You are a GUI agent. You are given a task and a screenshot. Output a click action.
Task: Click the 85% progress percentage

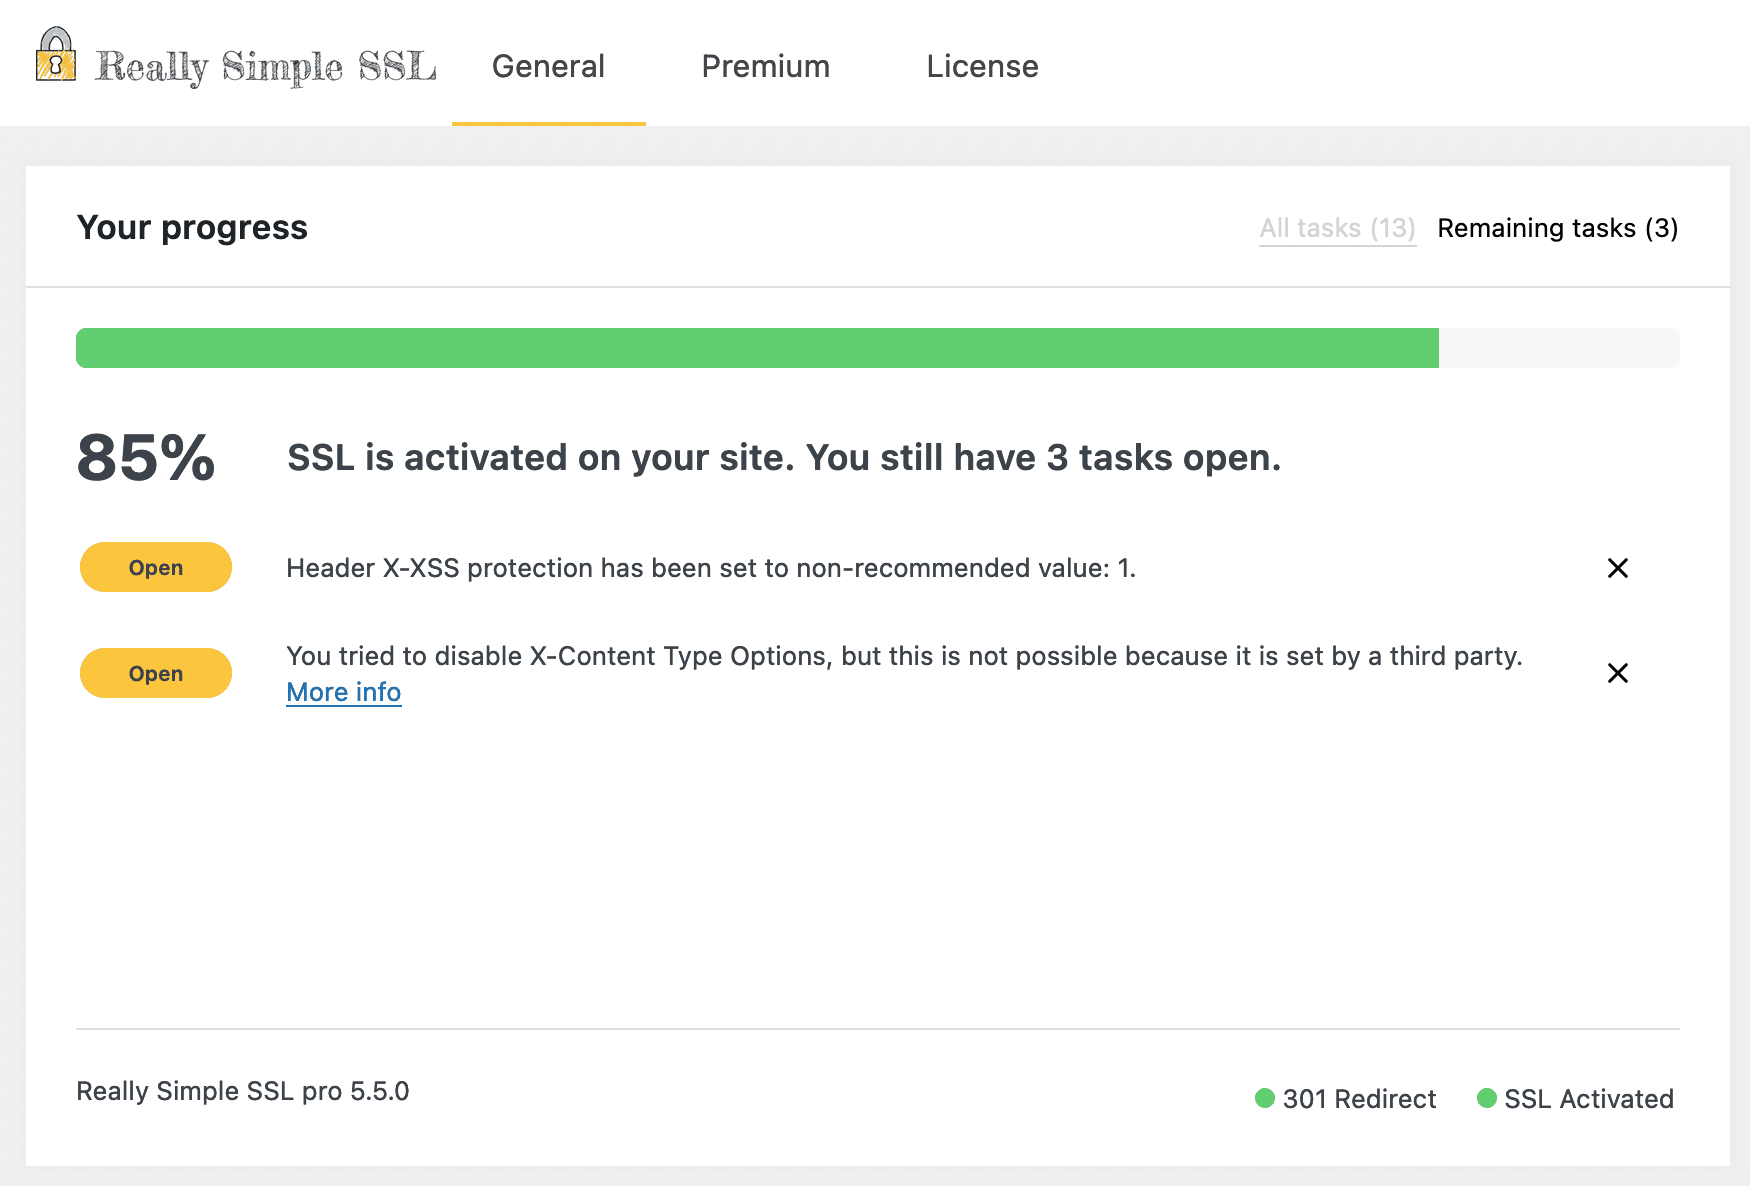click(145, 460)
